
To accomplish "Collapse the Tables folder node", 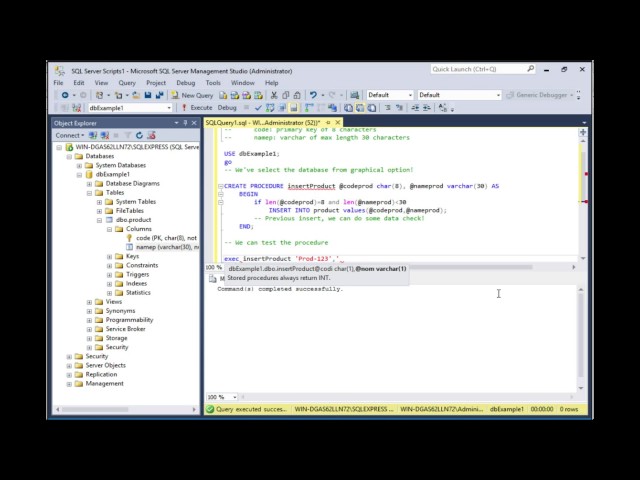I will 89,193.
